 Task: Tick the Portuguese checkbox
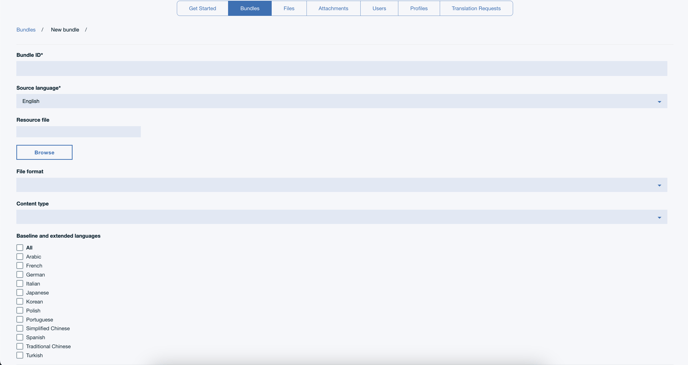click(x=20, y=319)
